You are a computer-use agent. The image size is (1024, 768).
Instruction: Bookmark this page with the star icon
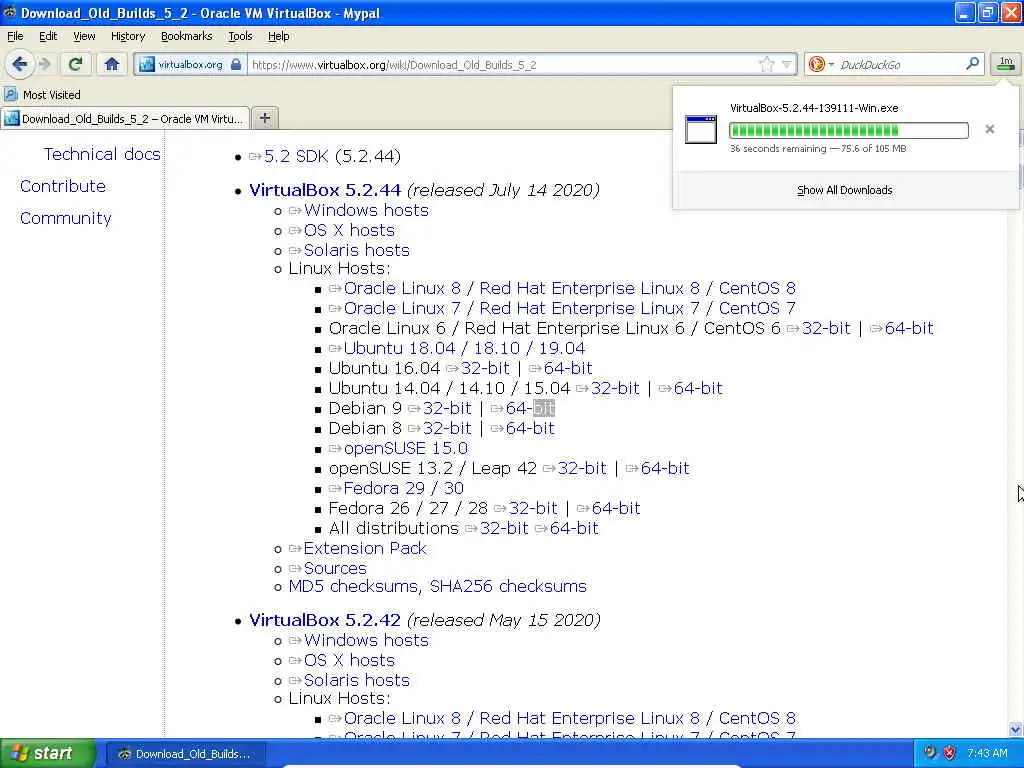[x=767, y=64]
